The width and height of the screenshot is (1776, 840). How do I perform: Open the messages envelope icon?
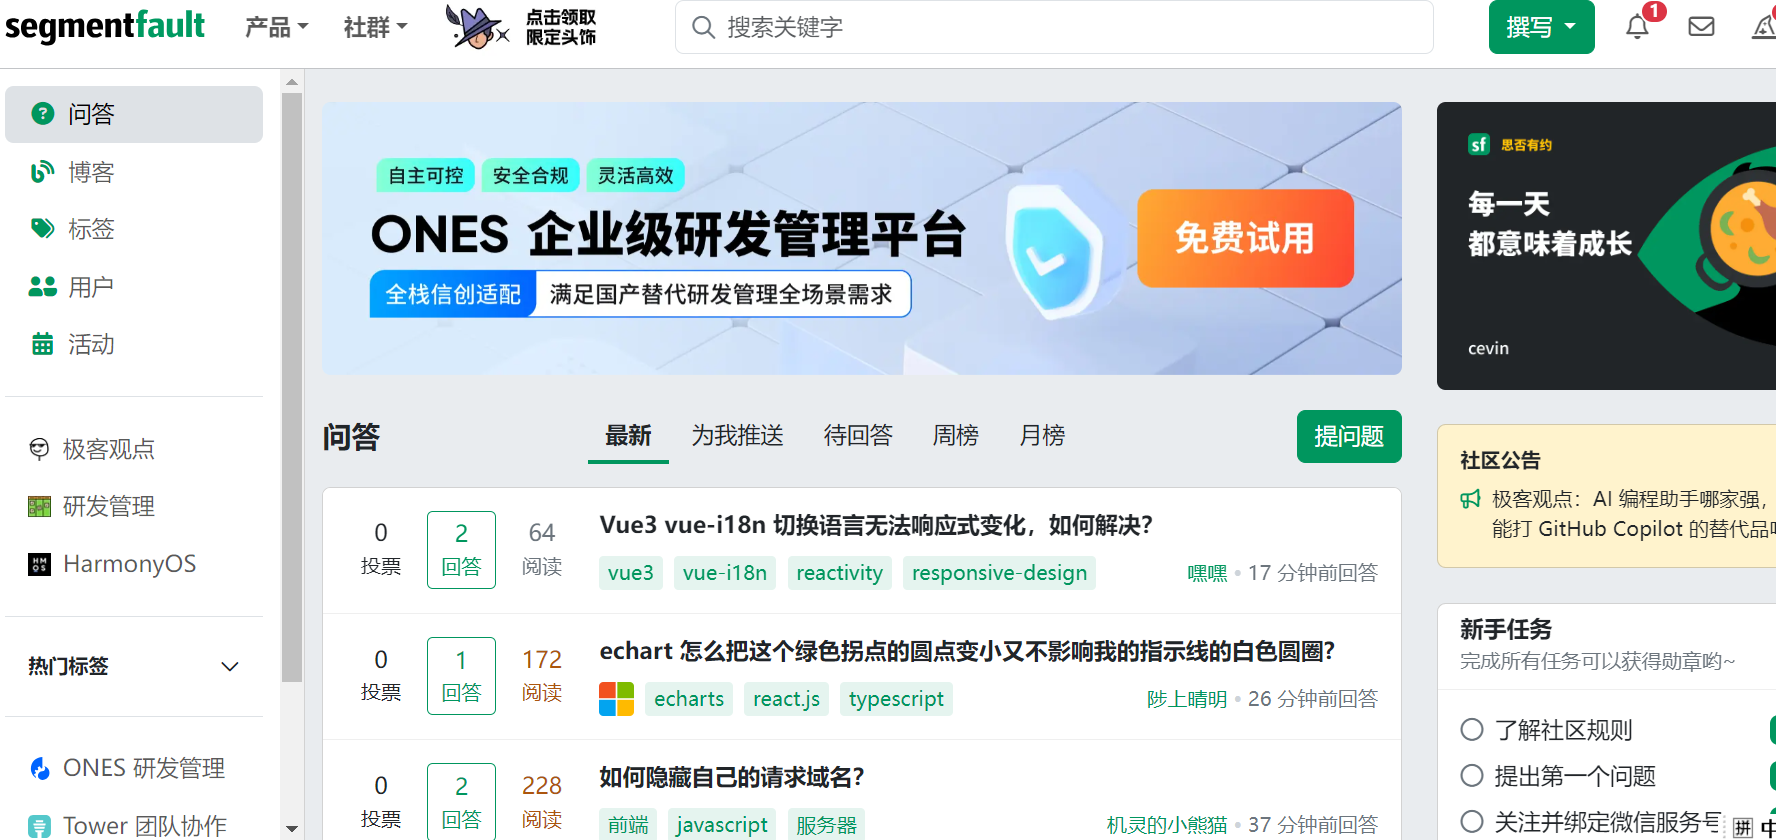[x=1701, y=27]
